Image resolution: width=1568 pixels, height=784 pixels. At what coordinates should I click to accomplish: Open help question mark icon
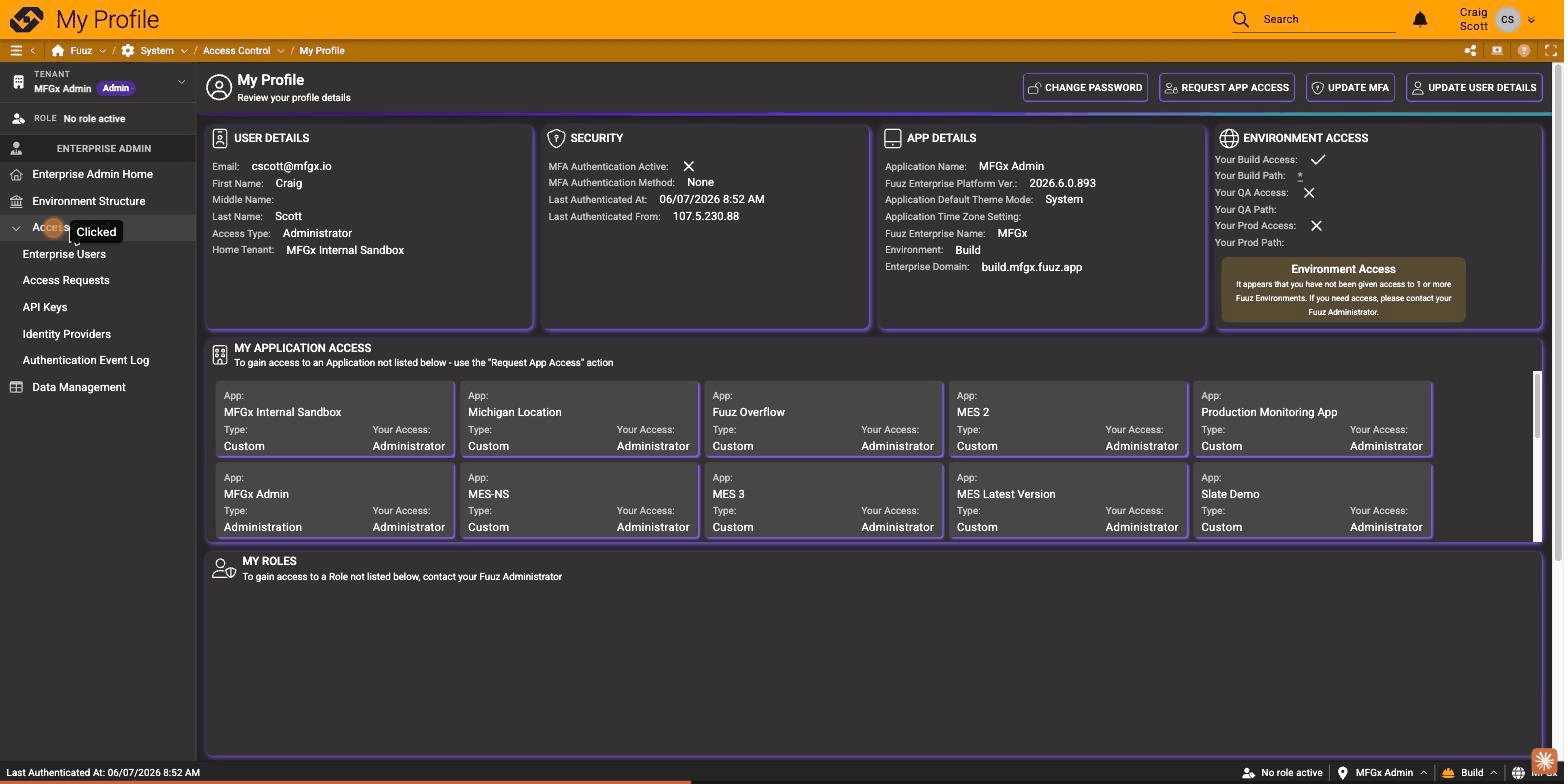(1524, 50)
